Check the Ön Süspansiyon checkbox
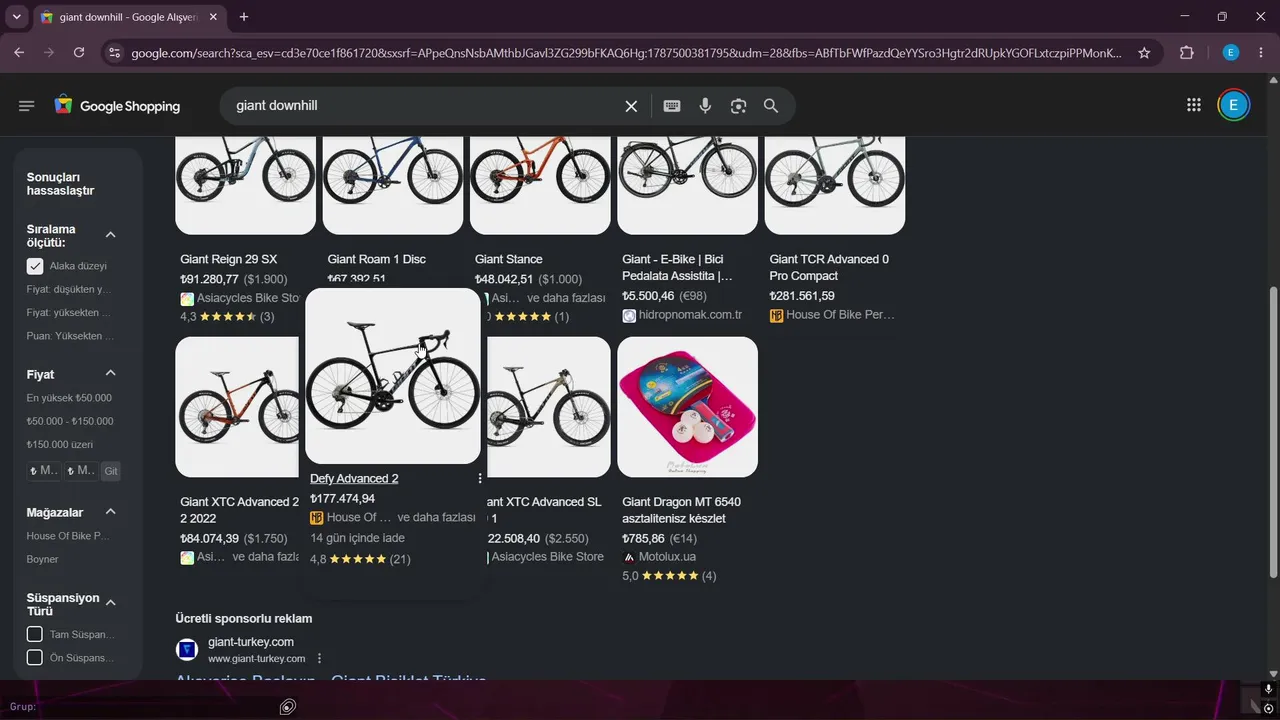1280x720 pixels. (x=35, y=658)
